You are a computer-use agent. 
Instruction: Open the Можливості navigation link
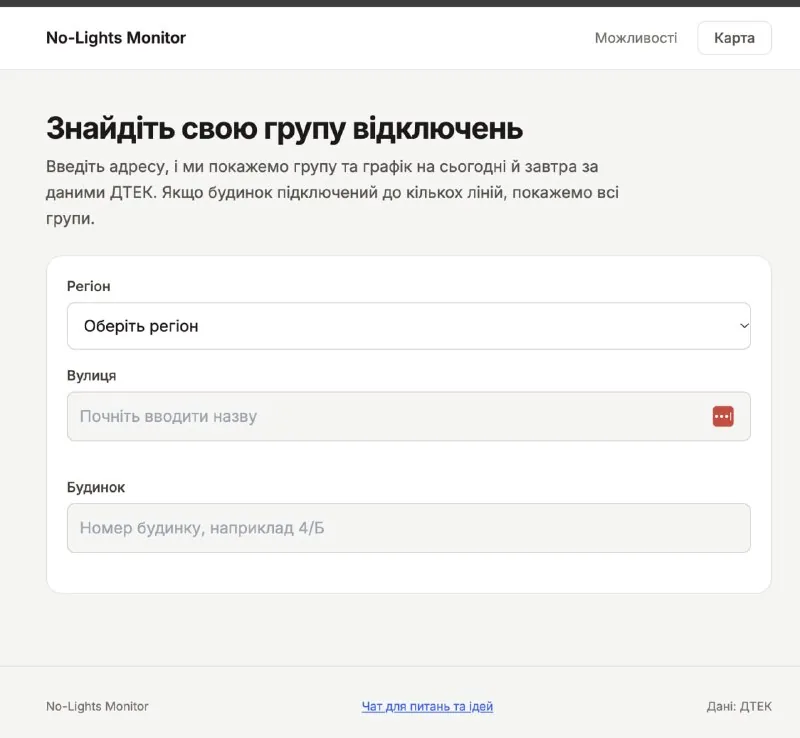coord(636,38)
